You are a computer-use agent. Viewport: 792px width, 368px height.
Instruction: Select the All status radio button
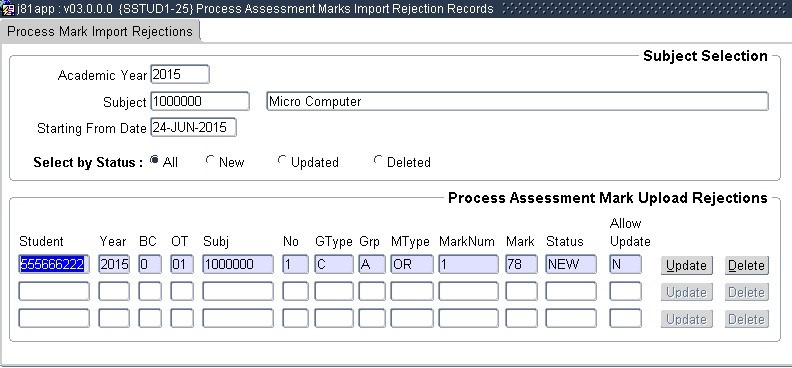[155, 161]
